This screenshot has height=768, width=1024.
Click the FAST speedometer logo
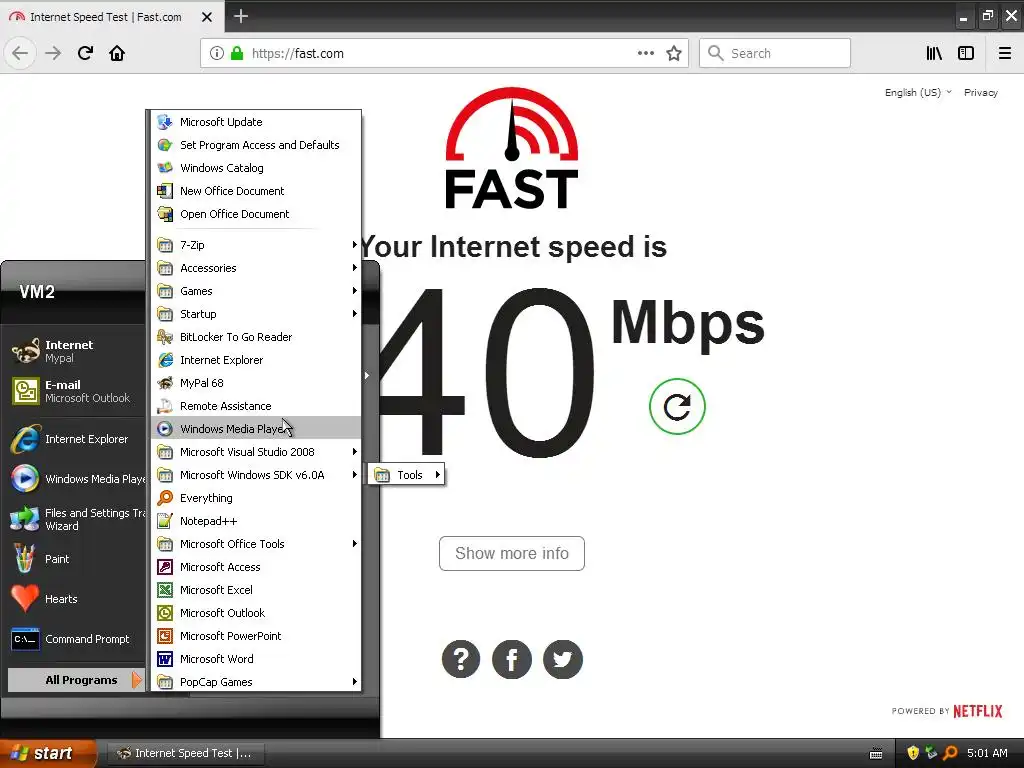[512, 148]
